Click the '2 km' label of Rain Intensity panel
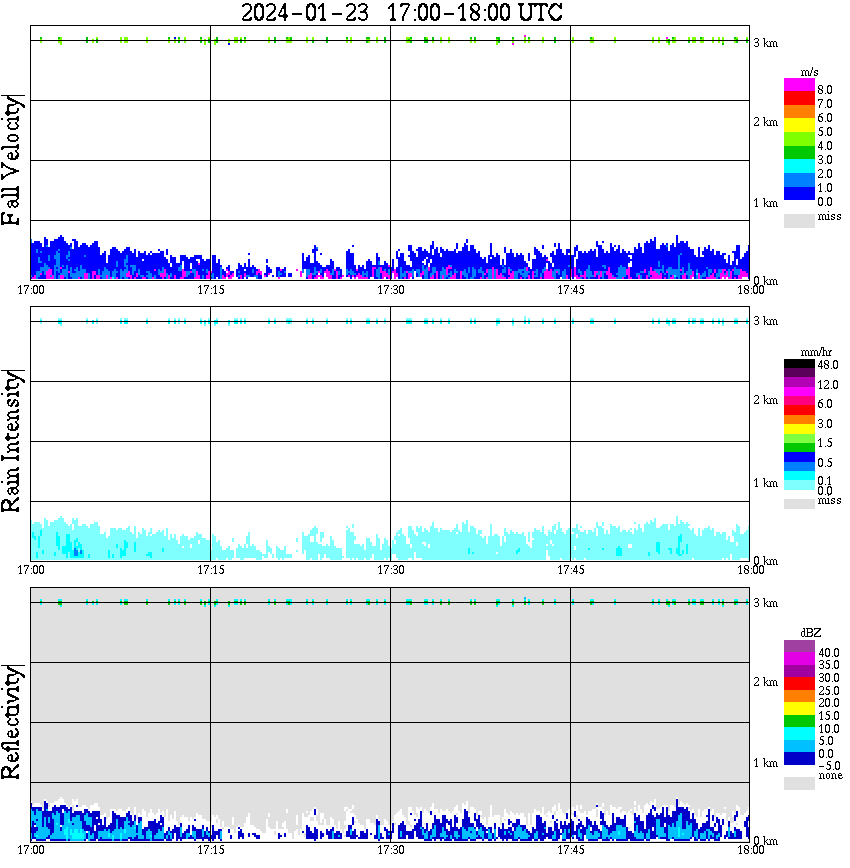 click(766, 400)
